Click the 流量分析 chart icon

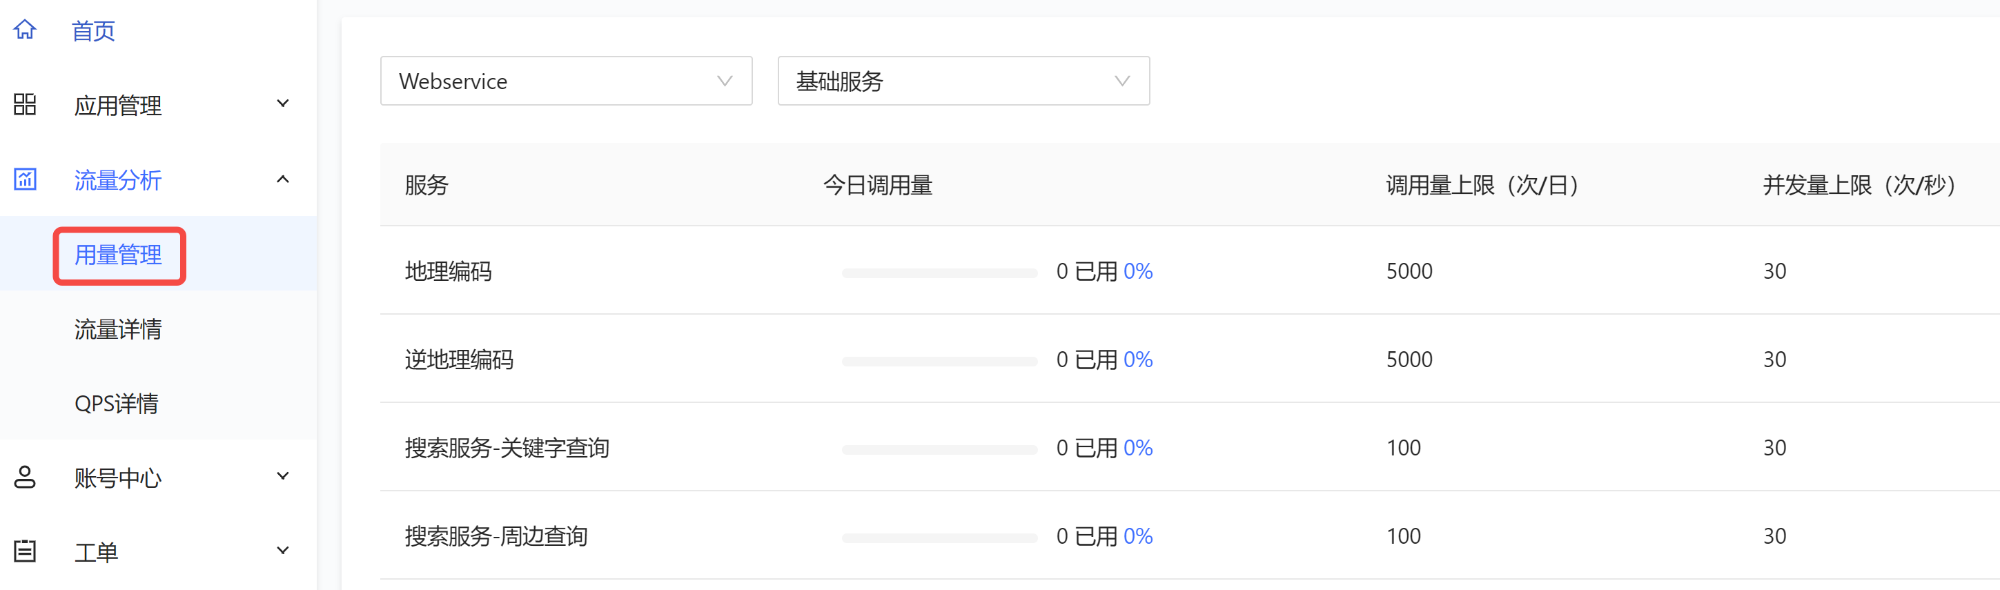(25, 180)
